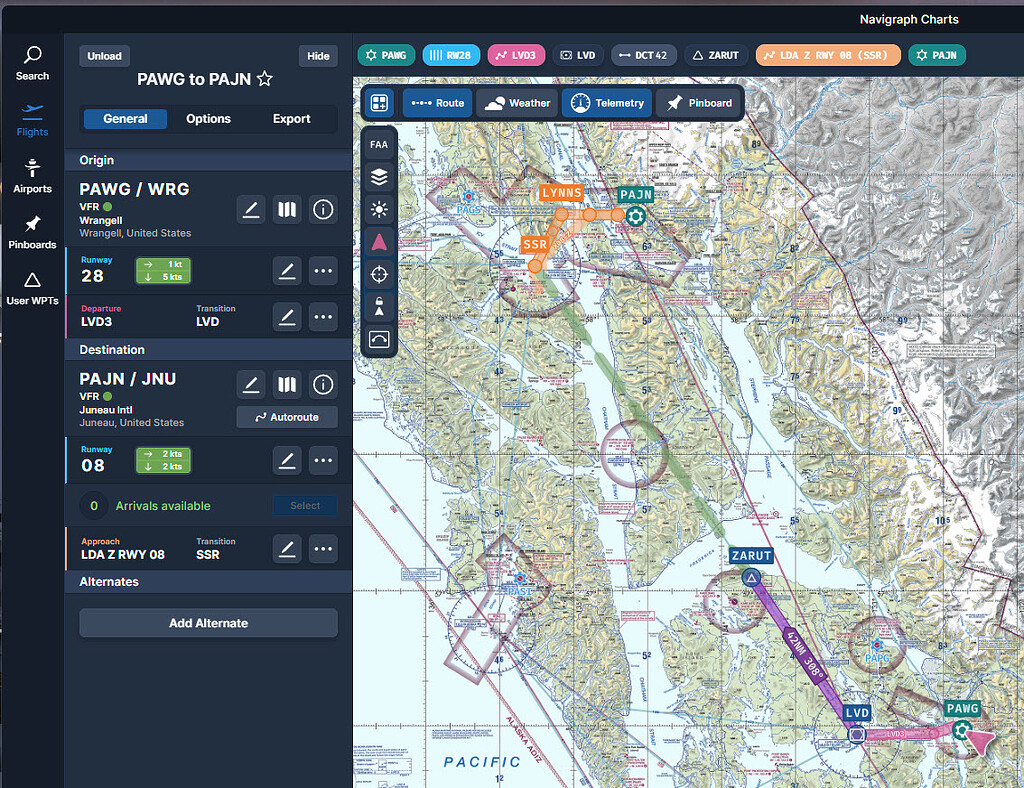Click the Juneau Intl airport name text
The image size is (1024, 788).
[x=106, y=410]
